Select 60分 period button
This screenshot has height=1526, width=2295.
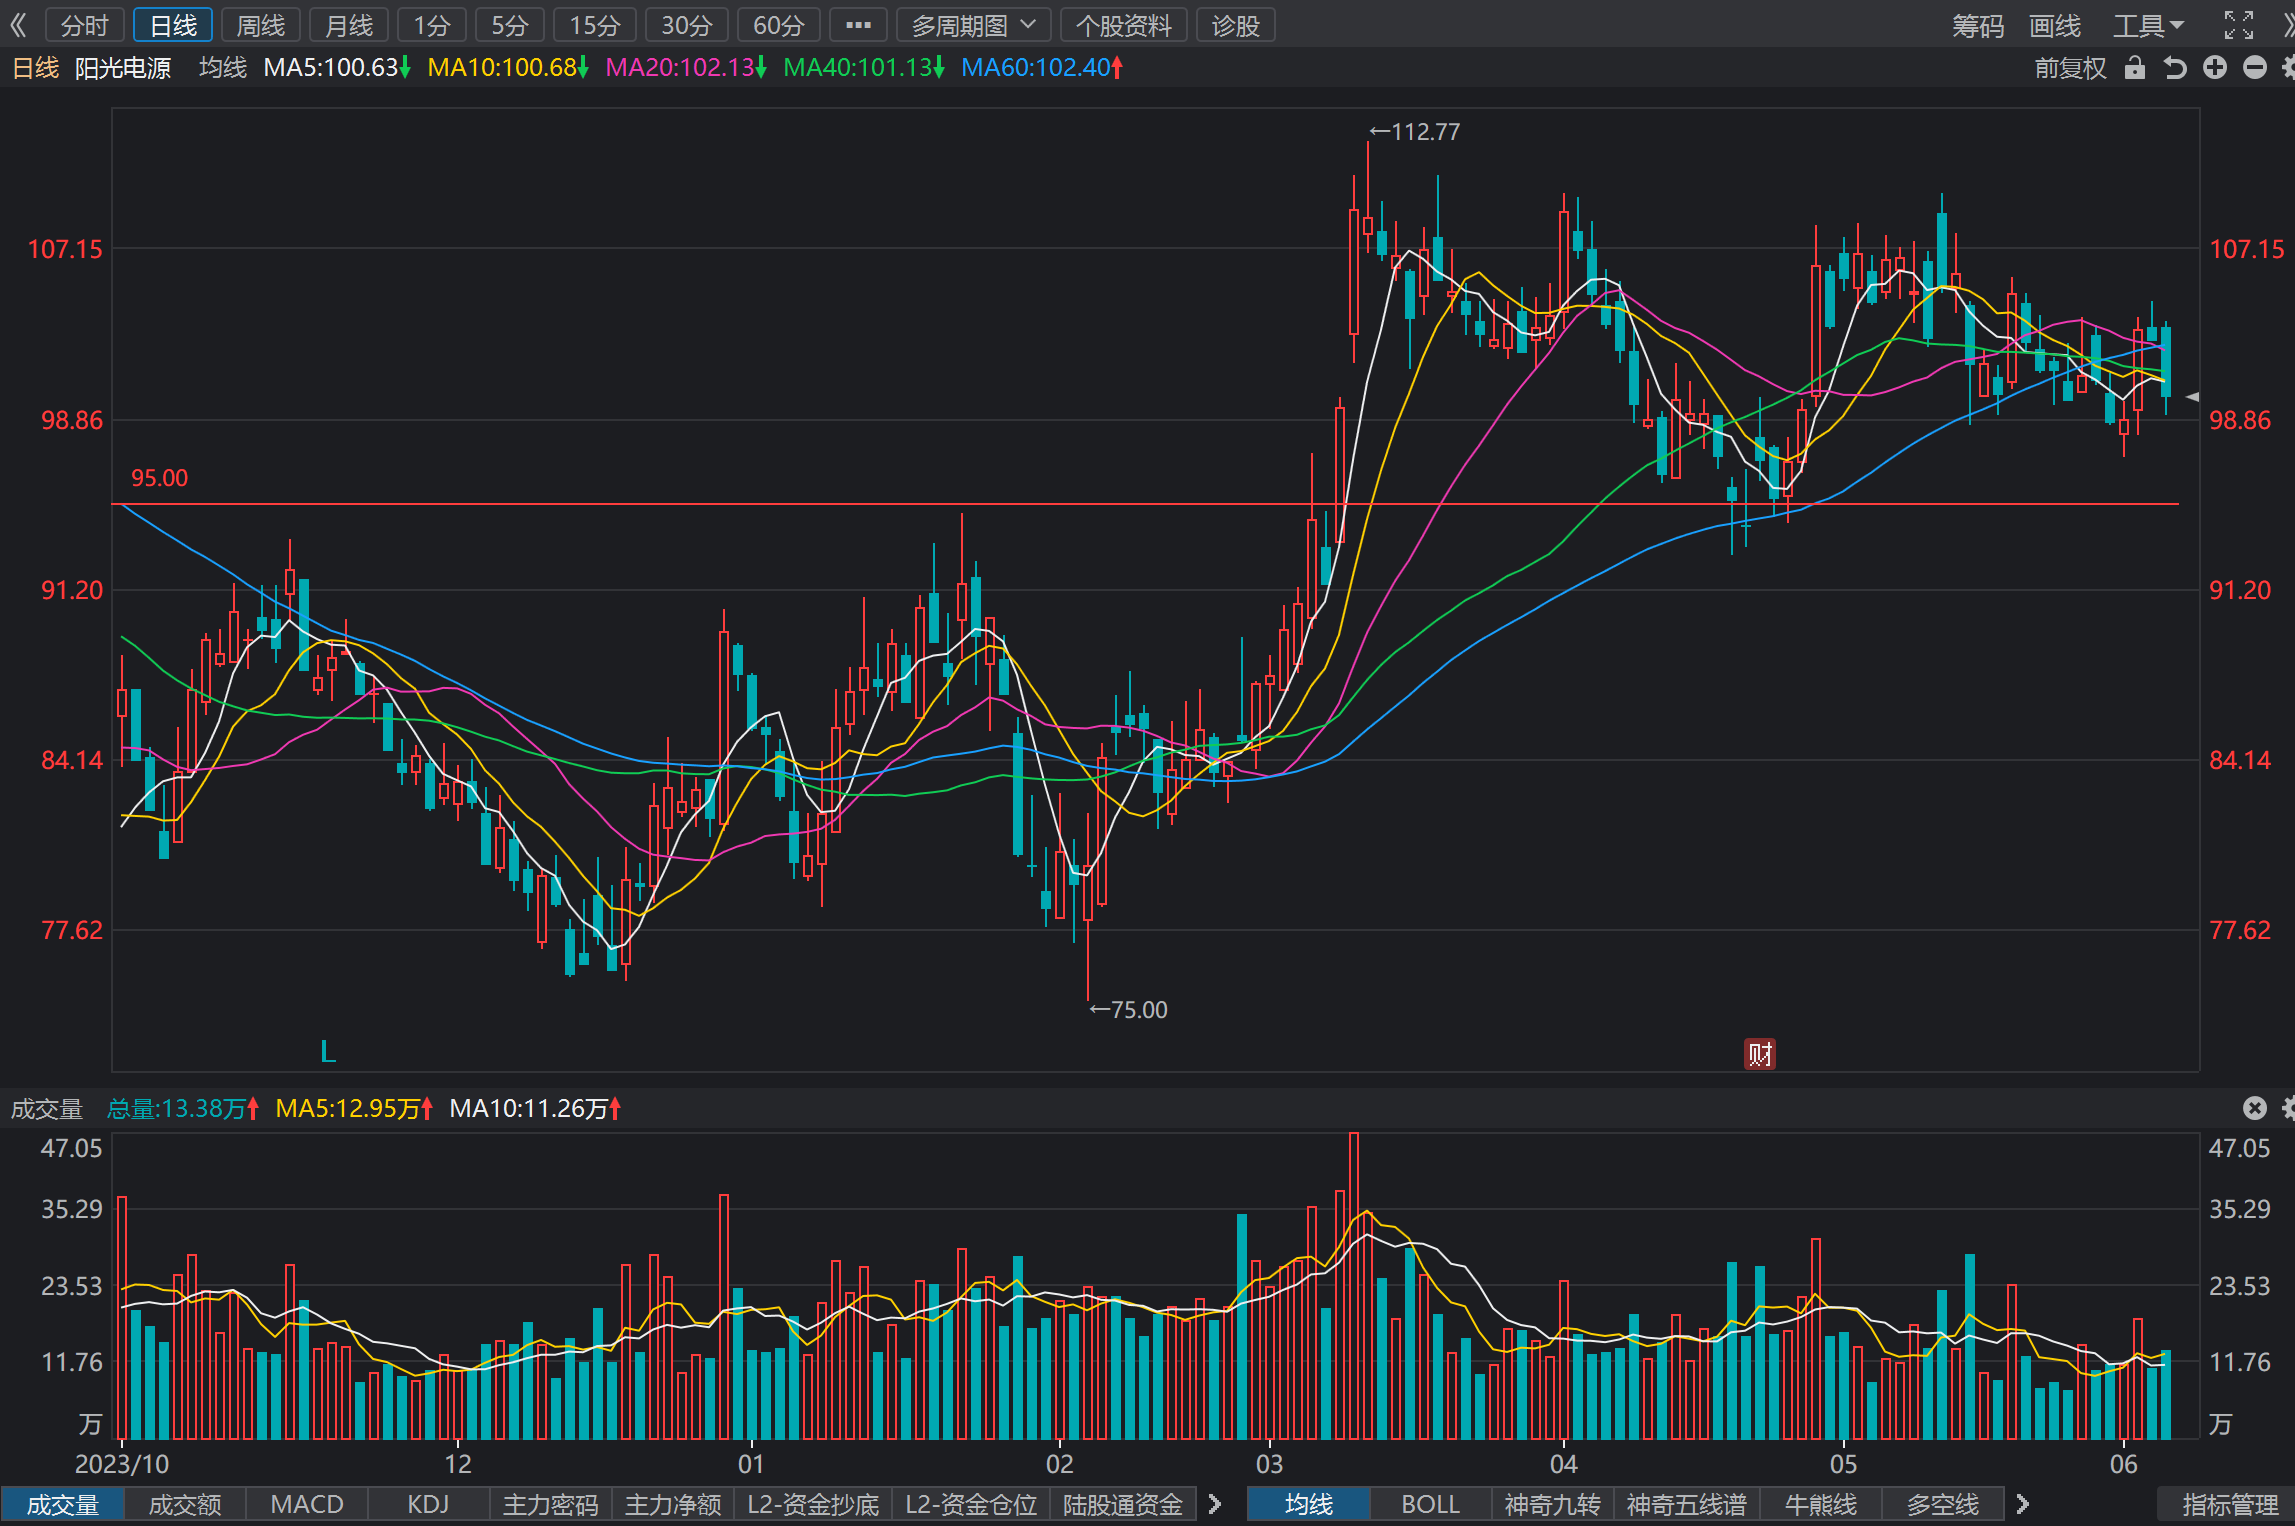[x=779, y=25]
